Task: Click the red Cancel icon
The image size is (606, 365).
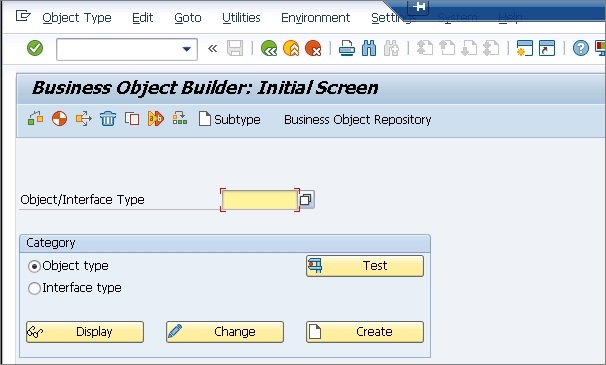Action: tap(313, 49)
